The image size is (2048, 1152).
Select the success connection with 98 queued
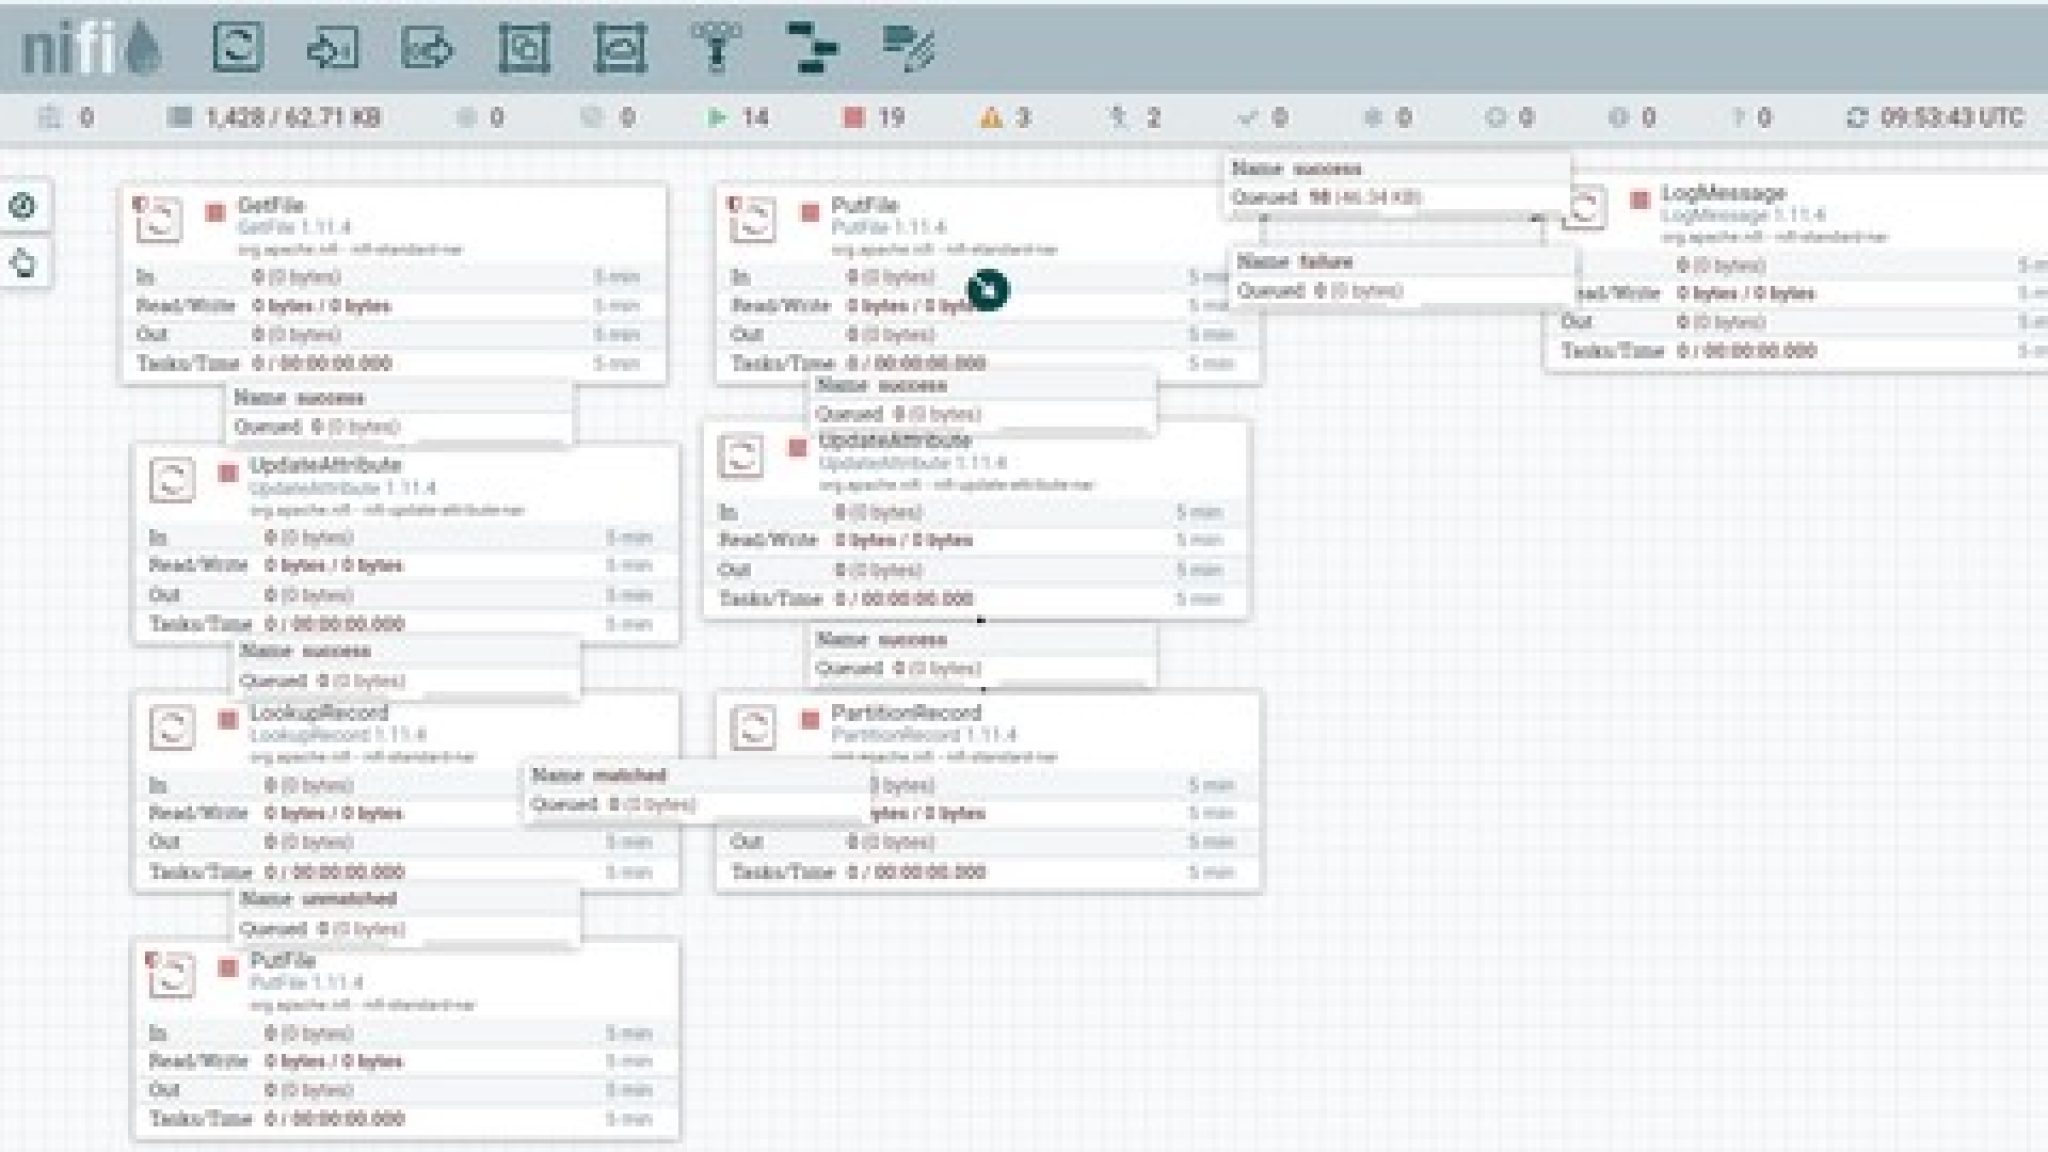(1398, 183)
